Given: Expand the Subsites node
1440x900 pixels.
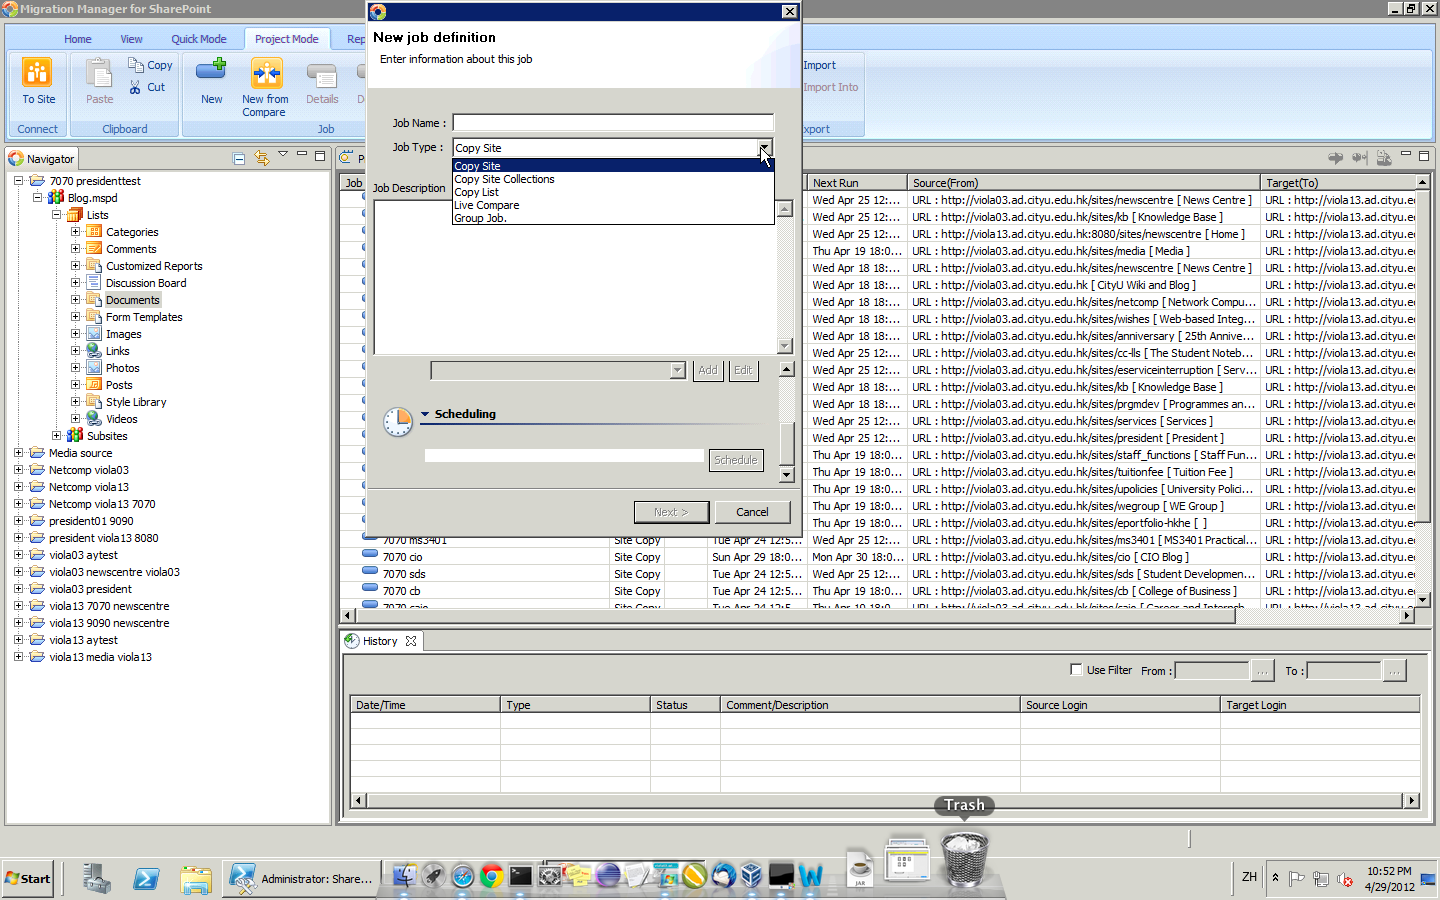Looking at the screenshot, I should click(x=57, y=436).
